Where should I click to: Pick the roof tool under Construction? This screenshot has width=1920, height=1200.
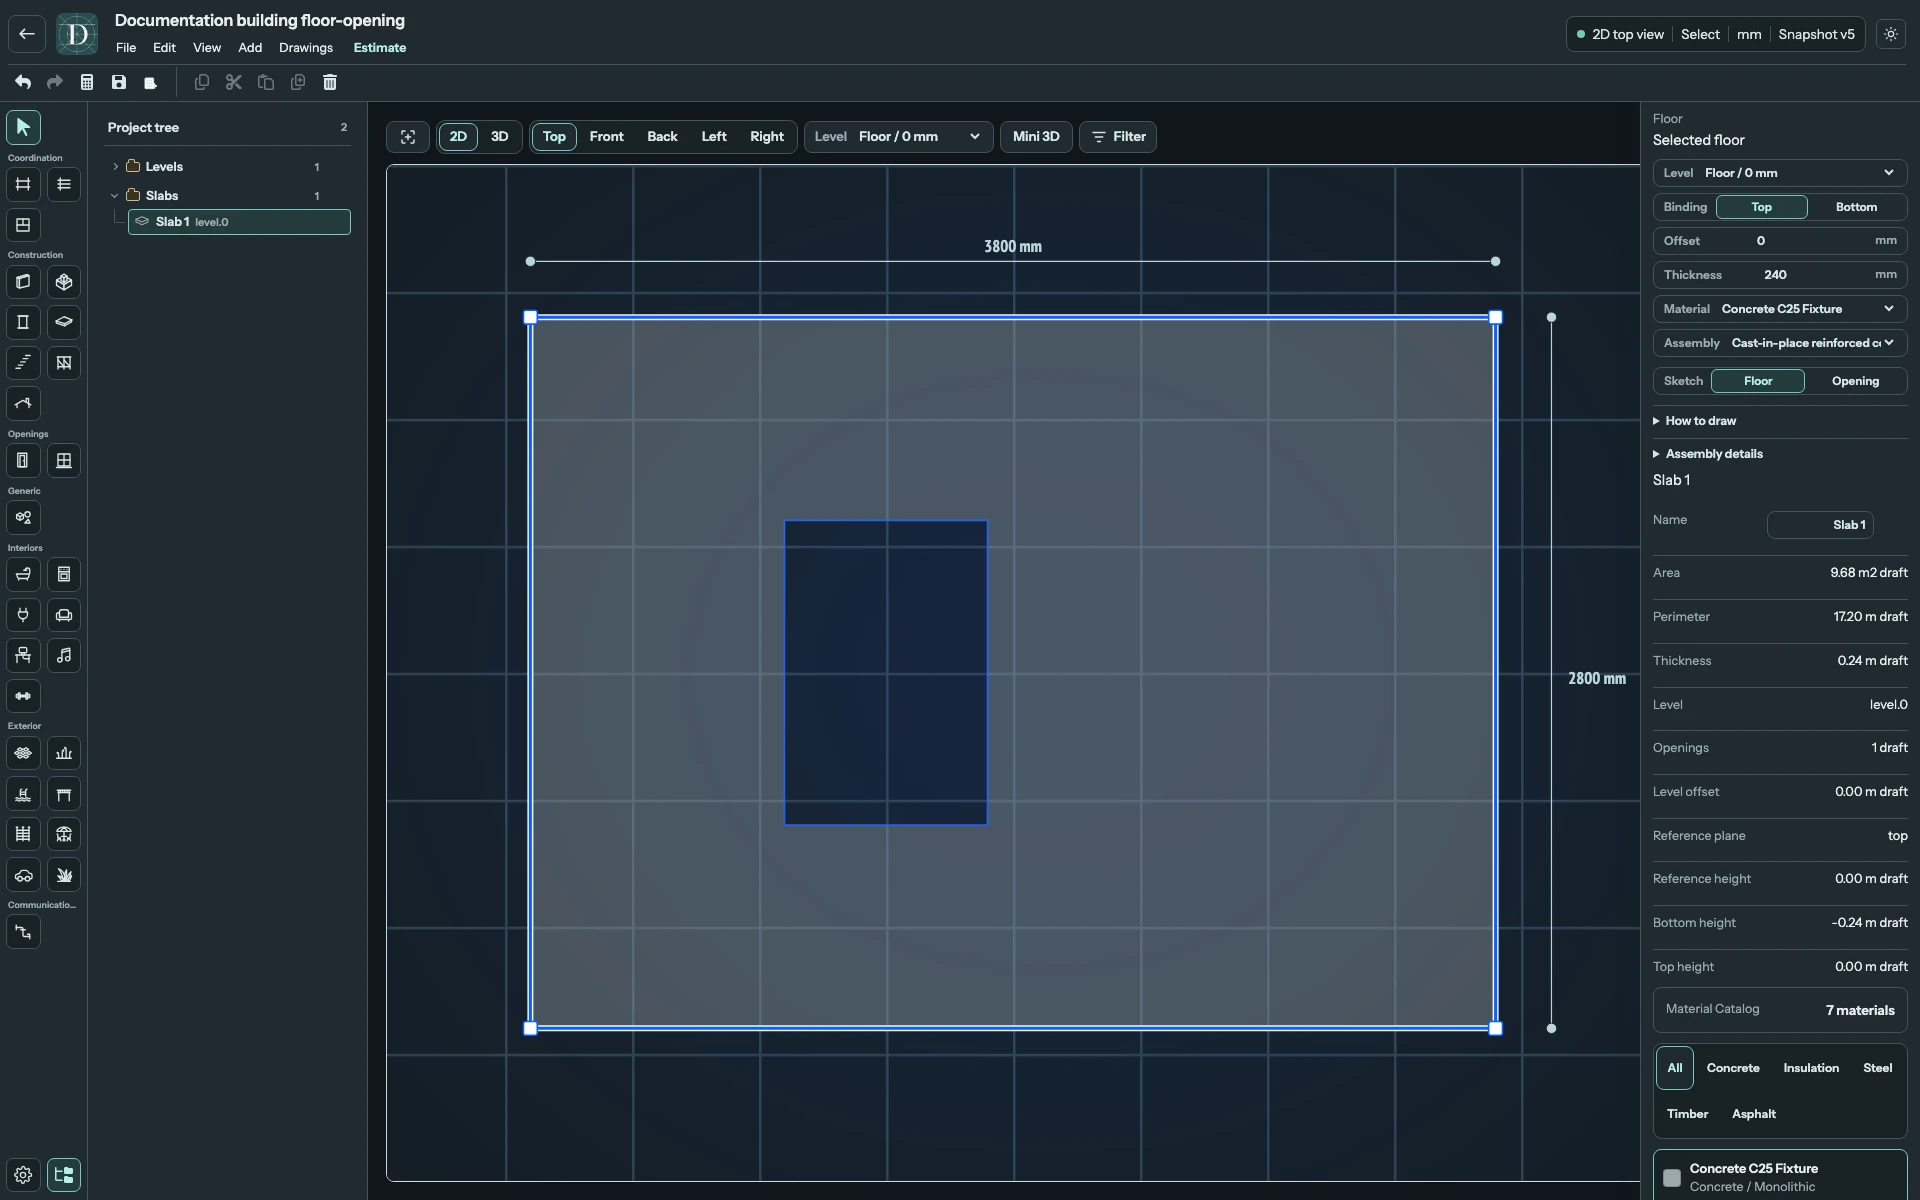coord(23,404)
